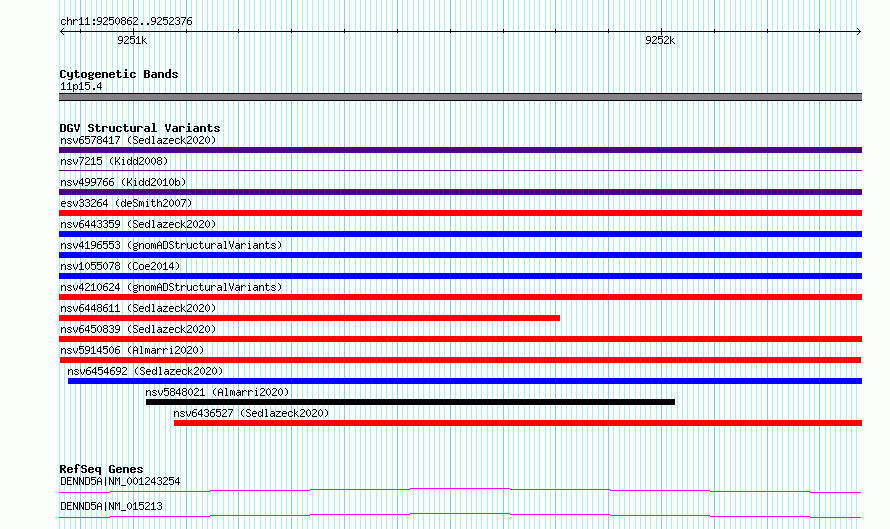This screenshot has height=529, width=890.
Task: Open variant label nsv6436527 (Sedlazeck2020)
Action: (251, 413)
